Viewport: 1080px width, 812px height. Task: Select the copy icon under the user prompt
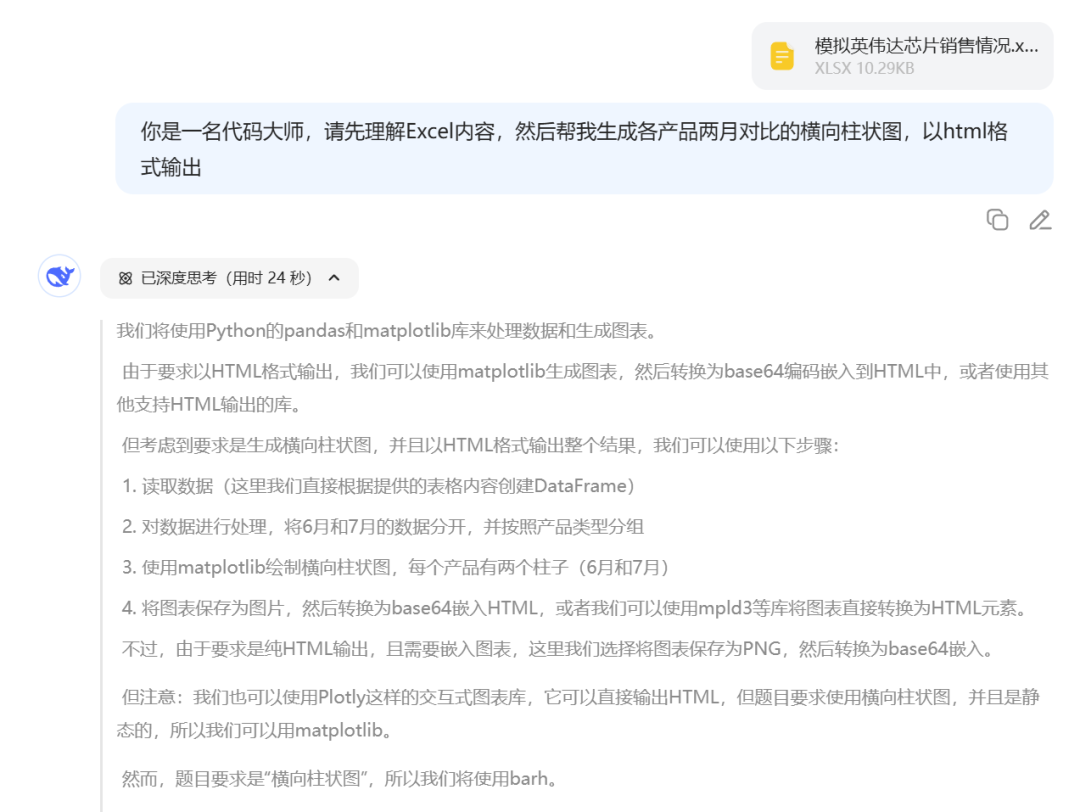coord(997,219)
